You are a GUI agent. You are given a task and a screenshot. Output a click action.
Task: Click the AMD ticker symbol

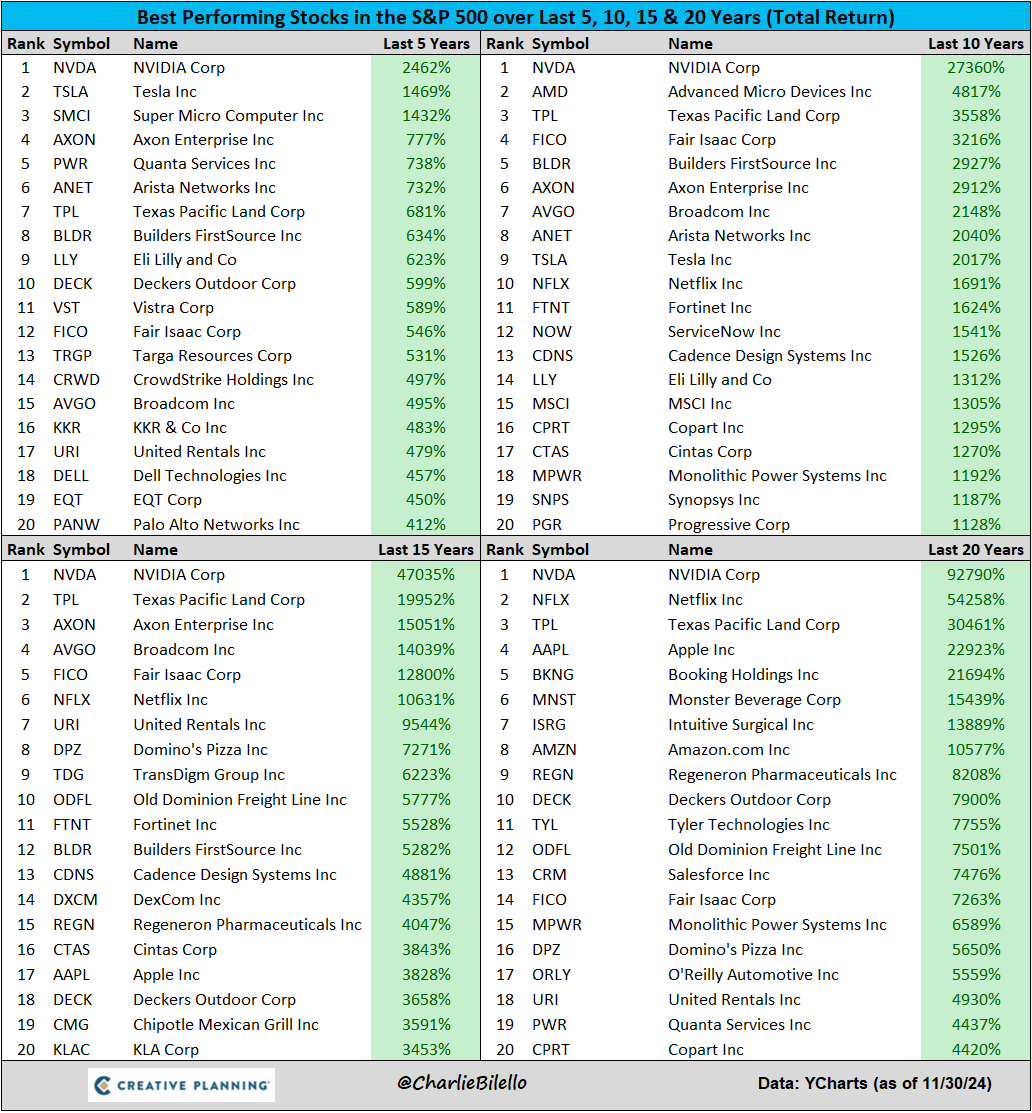tap(550, 92)
